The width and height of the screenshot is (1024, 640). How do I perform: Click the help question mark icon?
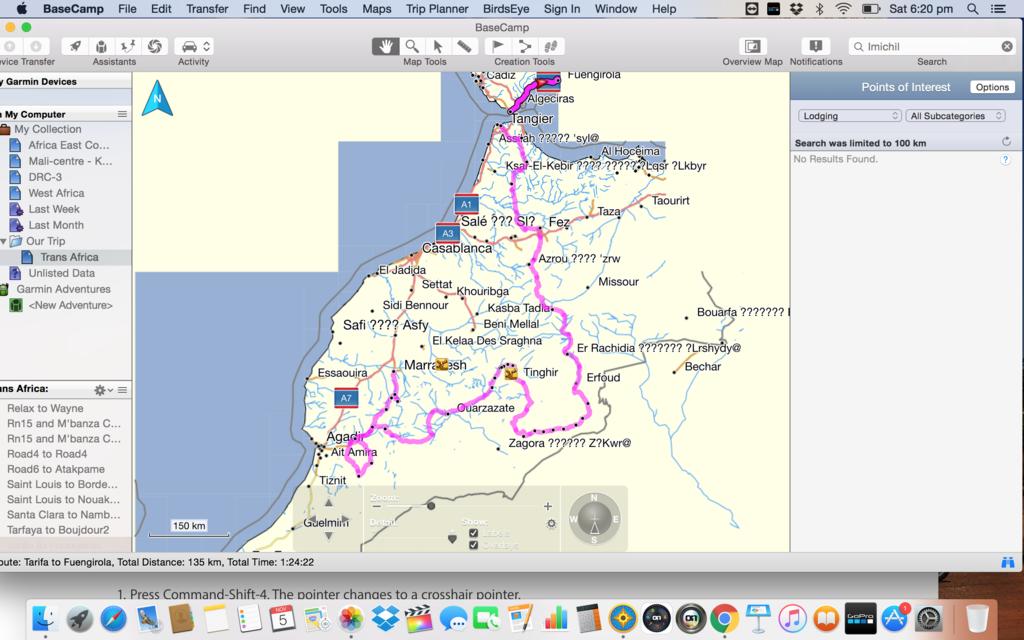click(x=1006, y=159)
